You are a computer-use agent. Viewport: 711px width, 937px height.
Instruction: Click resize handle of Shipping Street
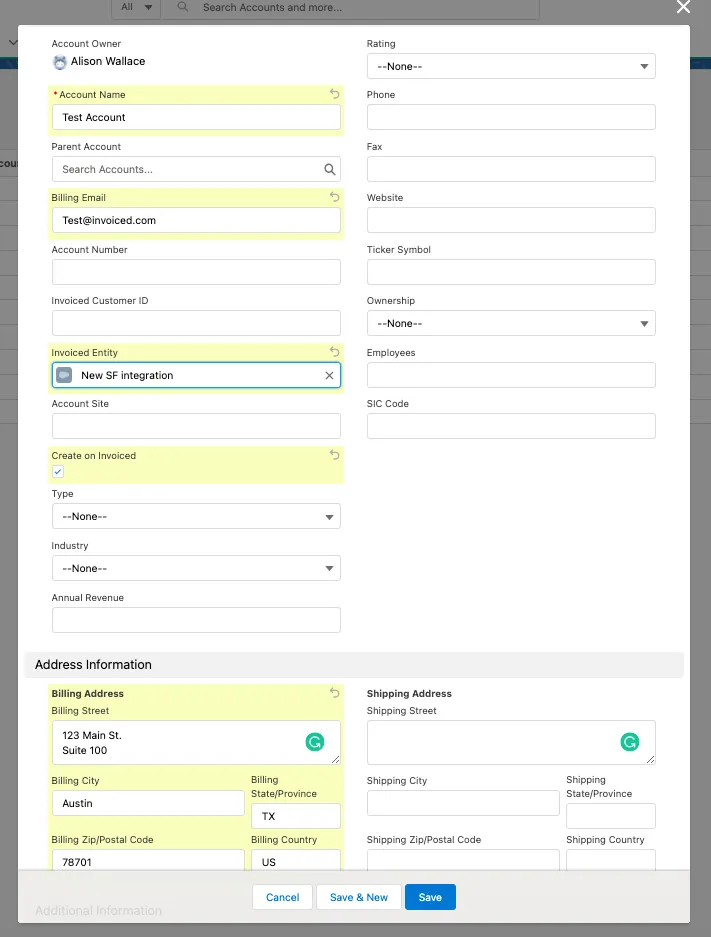click(650, 760)
